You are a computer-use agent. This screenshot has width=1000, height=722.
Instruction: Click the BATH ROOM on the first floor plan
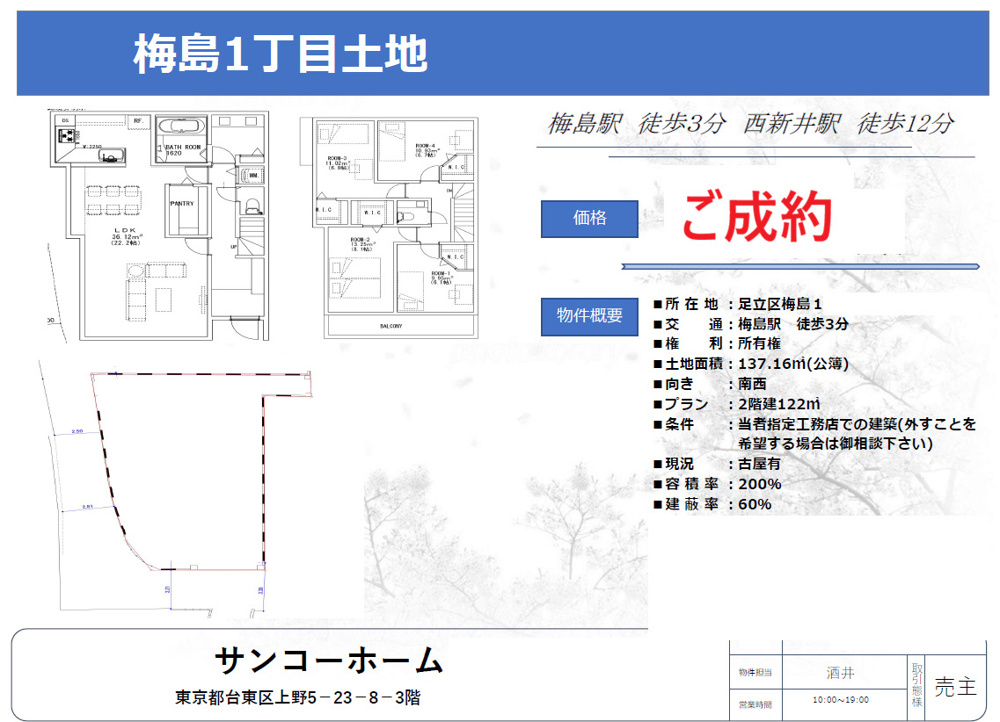tap(182, 147)
